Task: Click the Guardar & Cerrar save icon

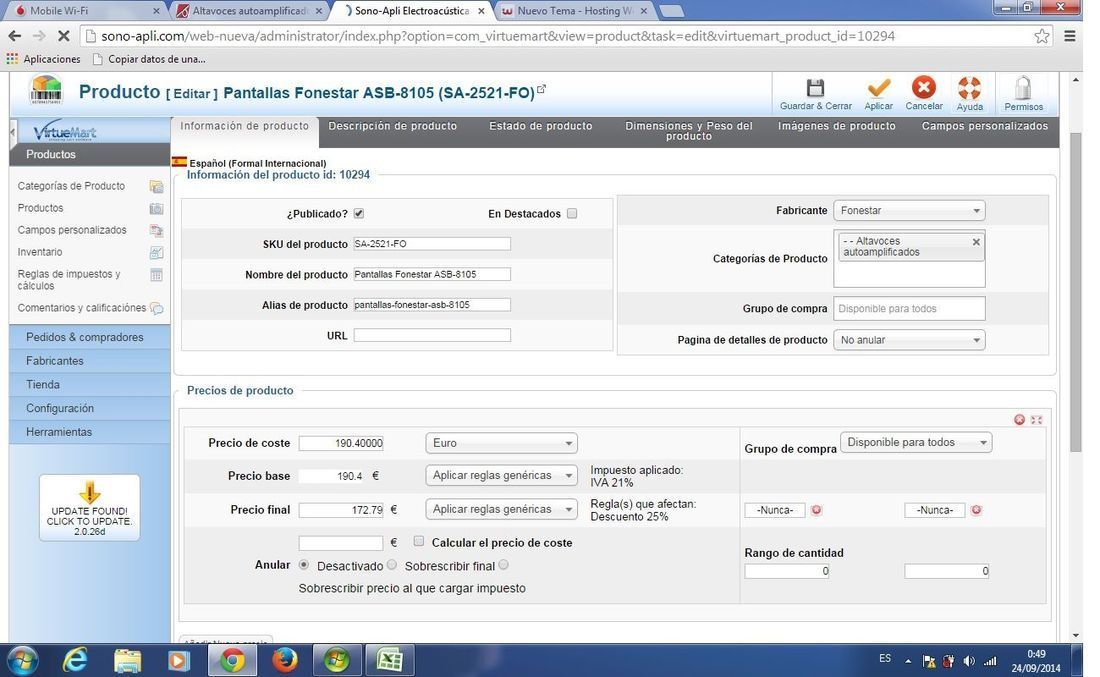Action: tap(815, 88)
